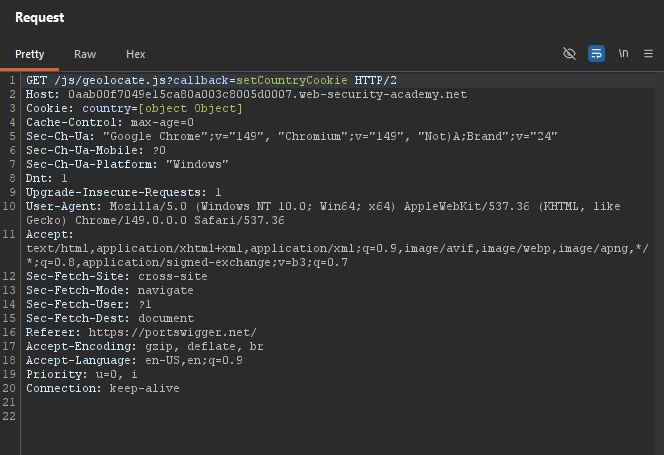Click the Referer portswigger.net URL
Screen dimensions: 664x455
pyautogui.click(x=172, y=332)
